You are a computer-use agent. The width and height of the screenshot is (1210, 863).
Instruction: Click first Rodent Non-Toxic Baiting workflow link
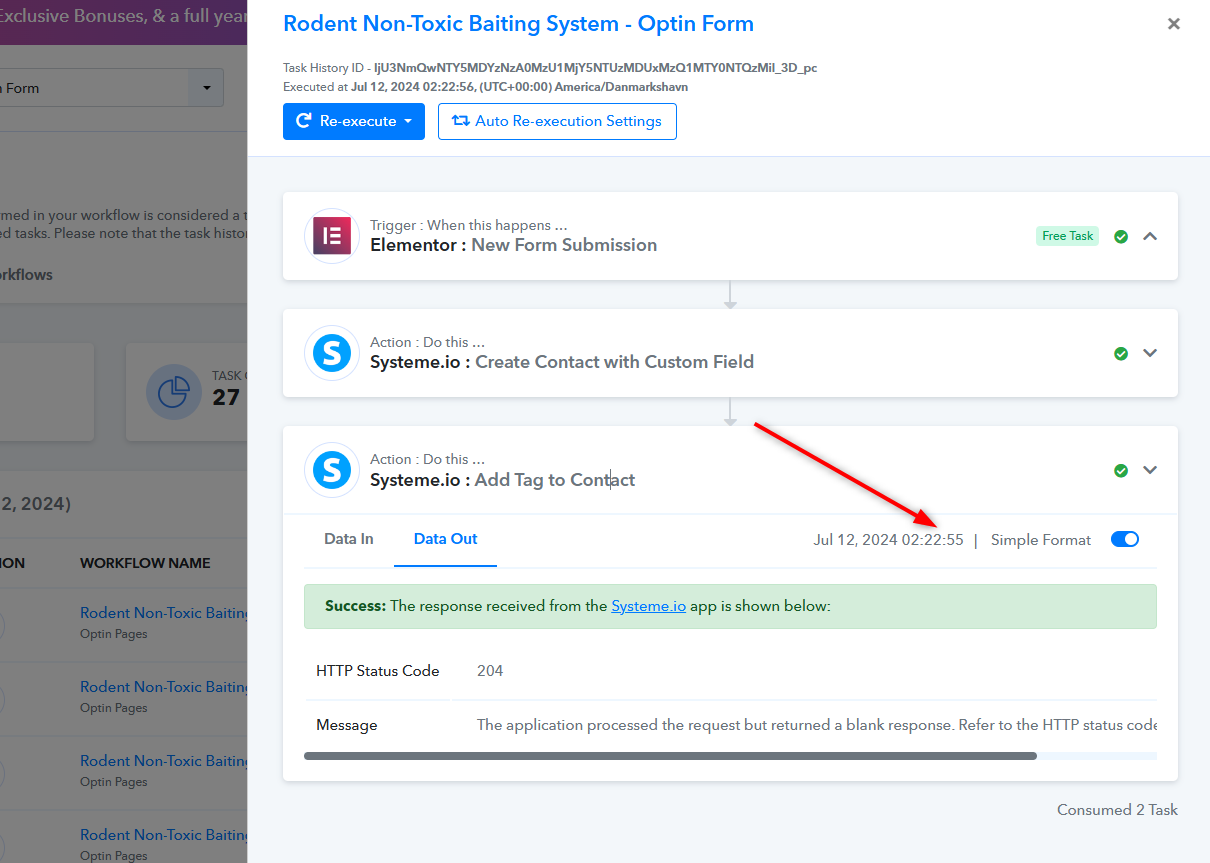point(164,613)
